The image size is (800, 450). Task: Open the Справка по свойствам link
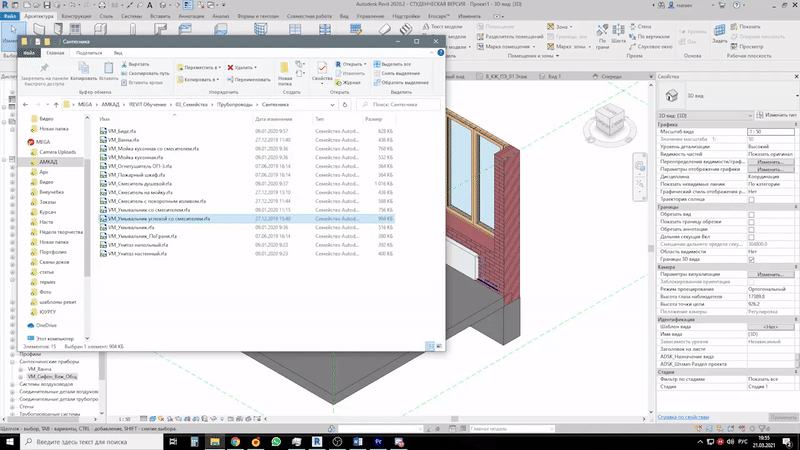[682, 417]
